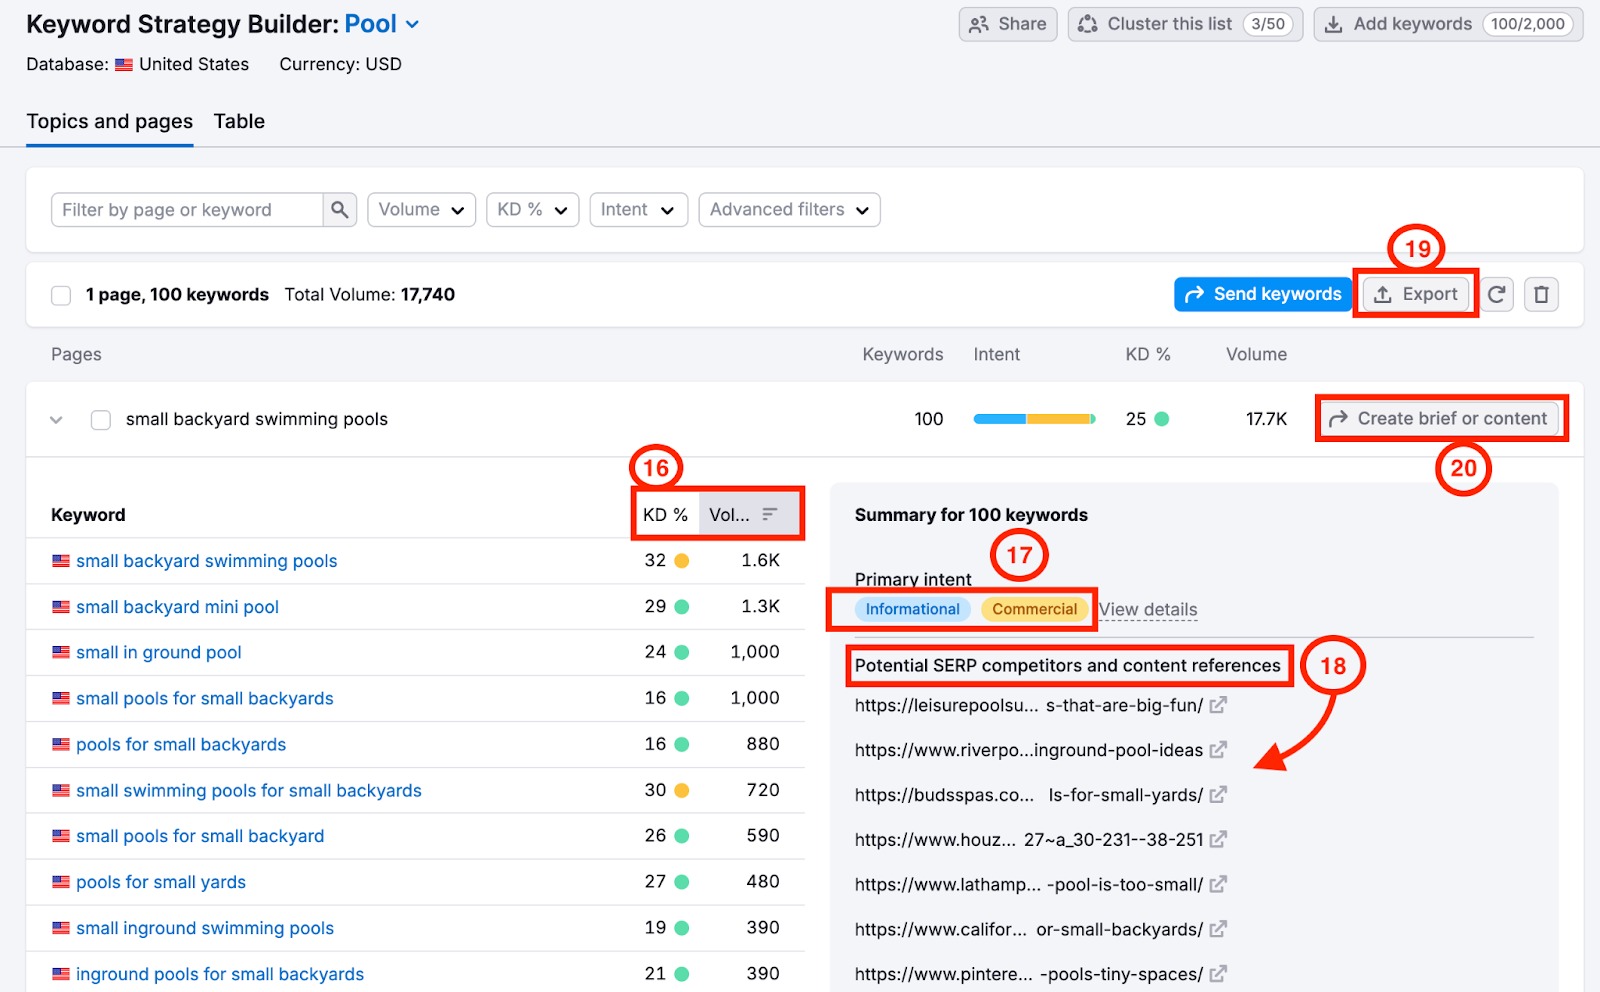Open keyword small swimming pools for small backyards

(249, 791)
